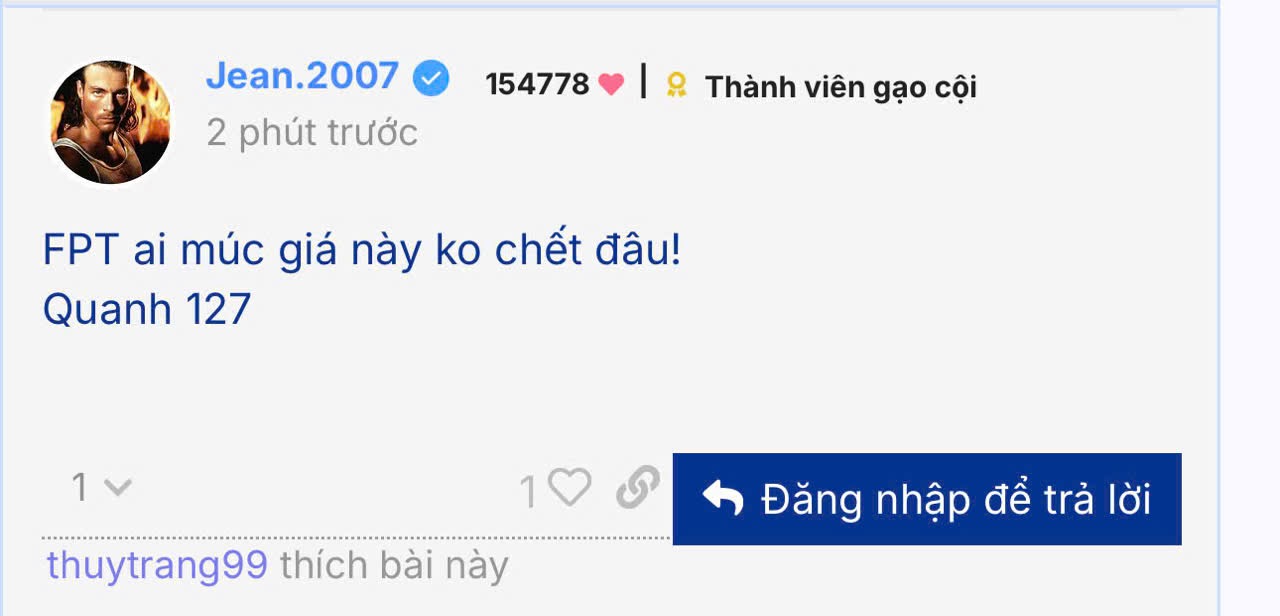
Task: Click the reply arrow icon in the button
Action: click(x=722, y=498)
